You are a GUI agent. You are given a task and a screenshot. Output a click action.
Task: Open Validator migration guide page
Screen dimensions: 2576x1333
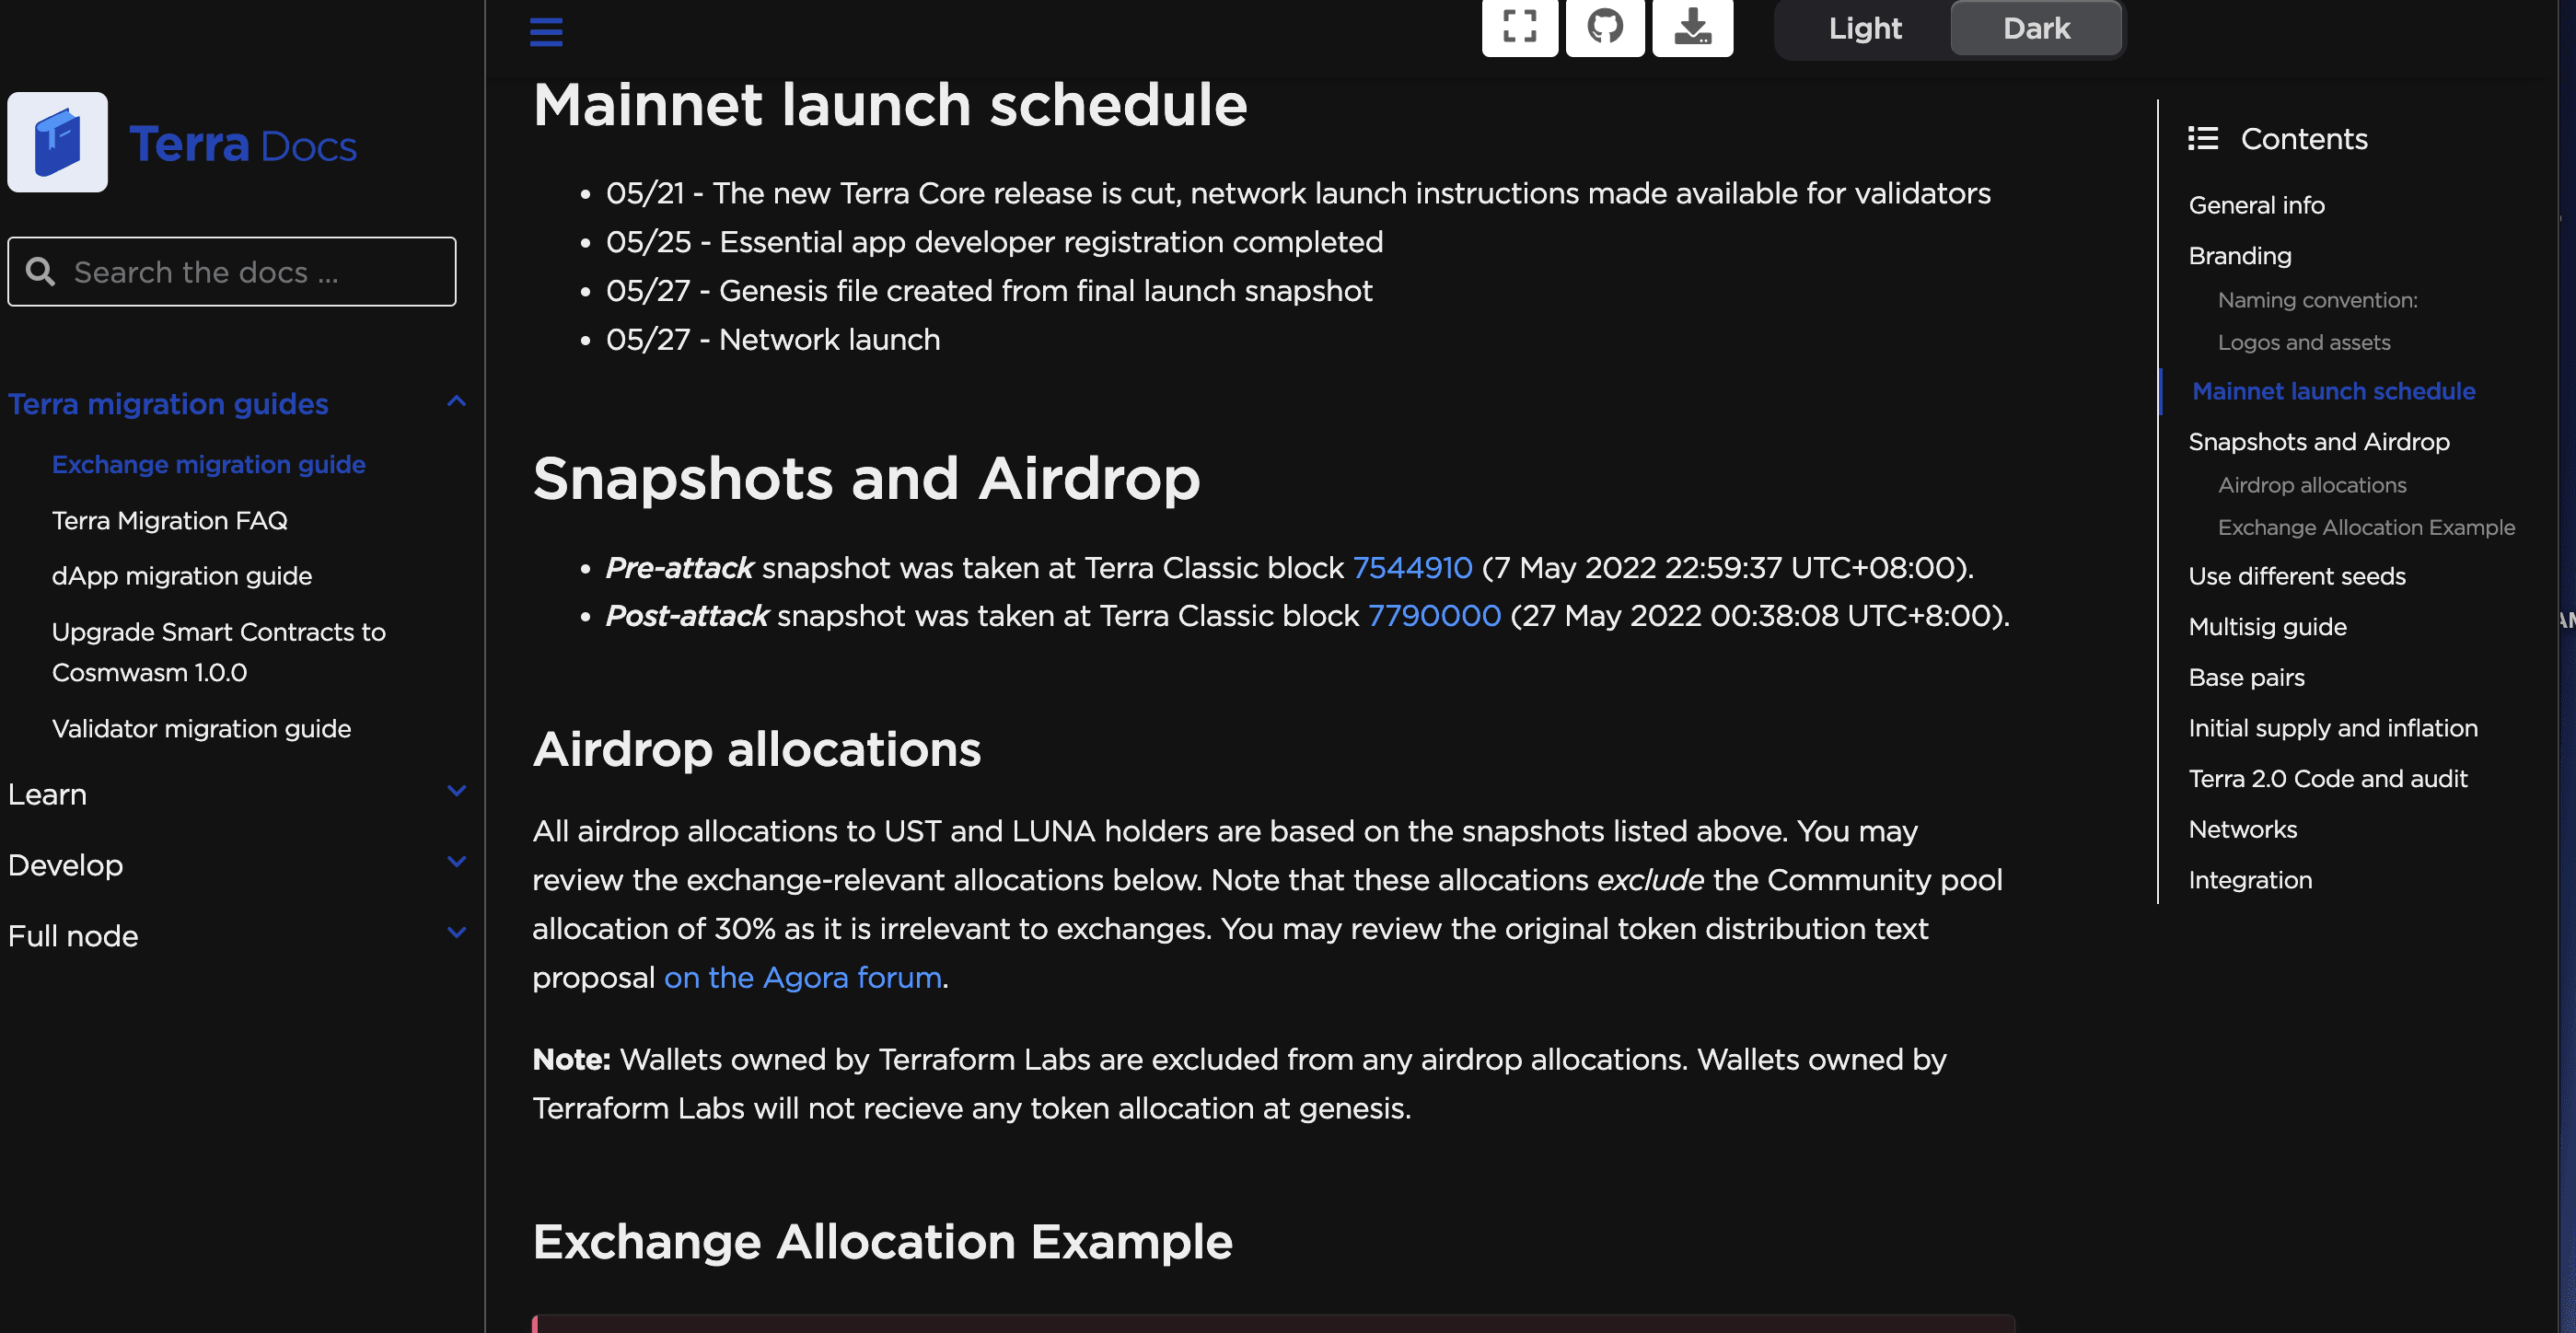201,728
